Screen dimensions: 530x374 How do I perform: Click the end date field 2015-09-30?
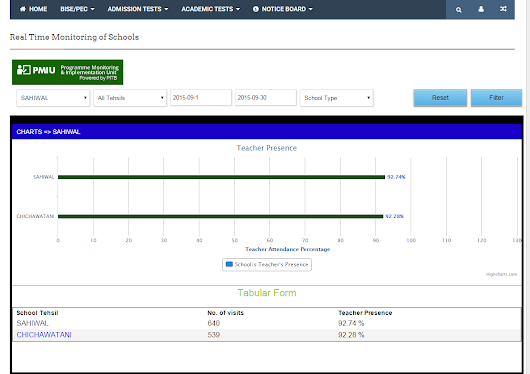tap(266, 98)
